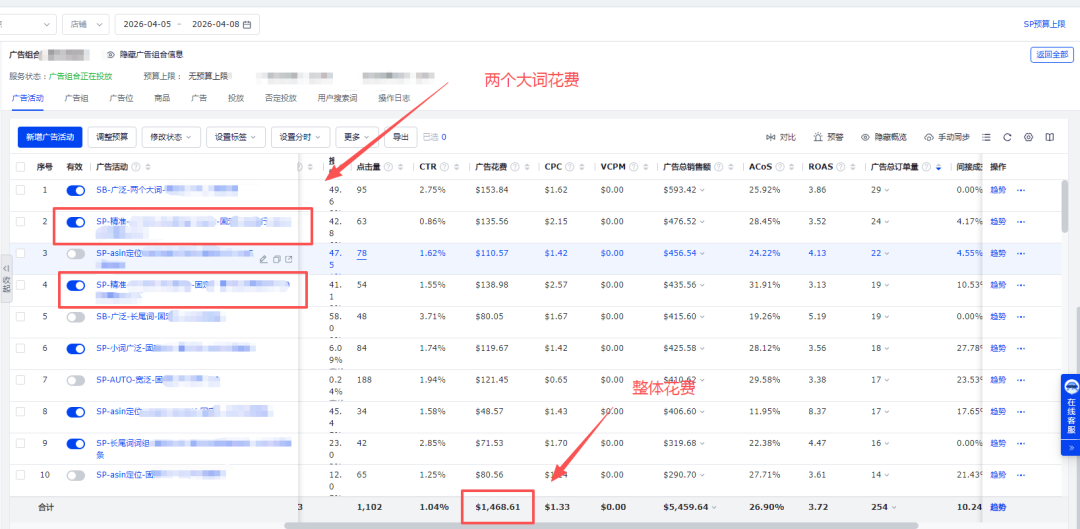Click copy icon in row 3
Screen dimensions: 1080x529
click(276, 259)
